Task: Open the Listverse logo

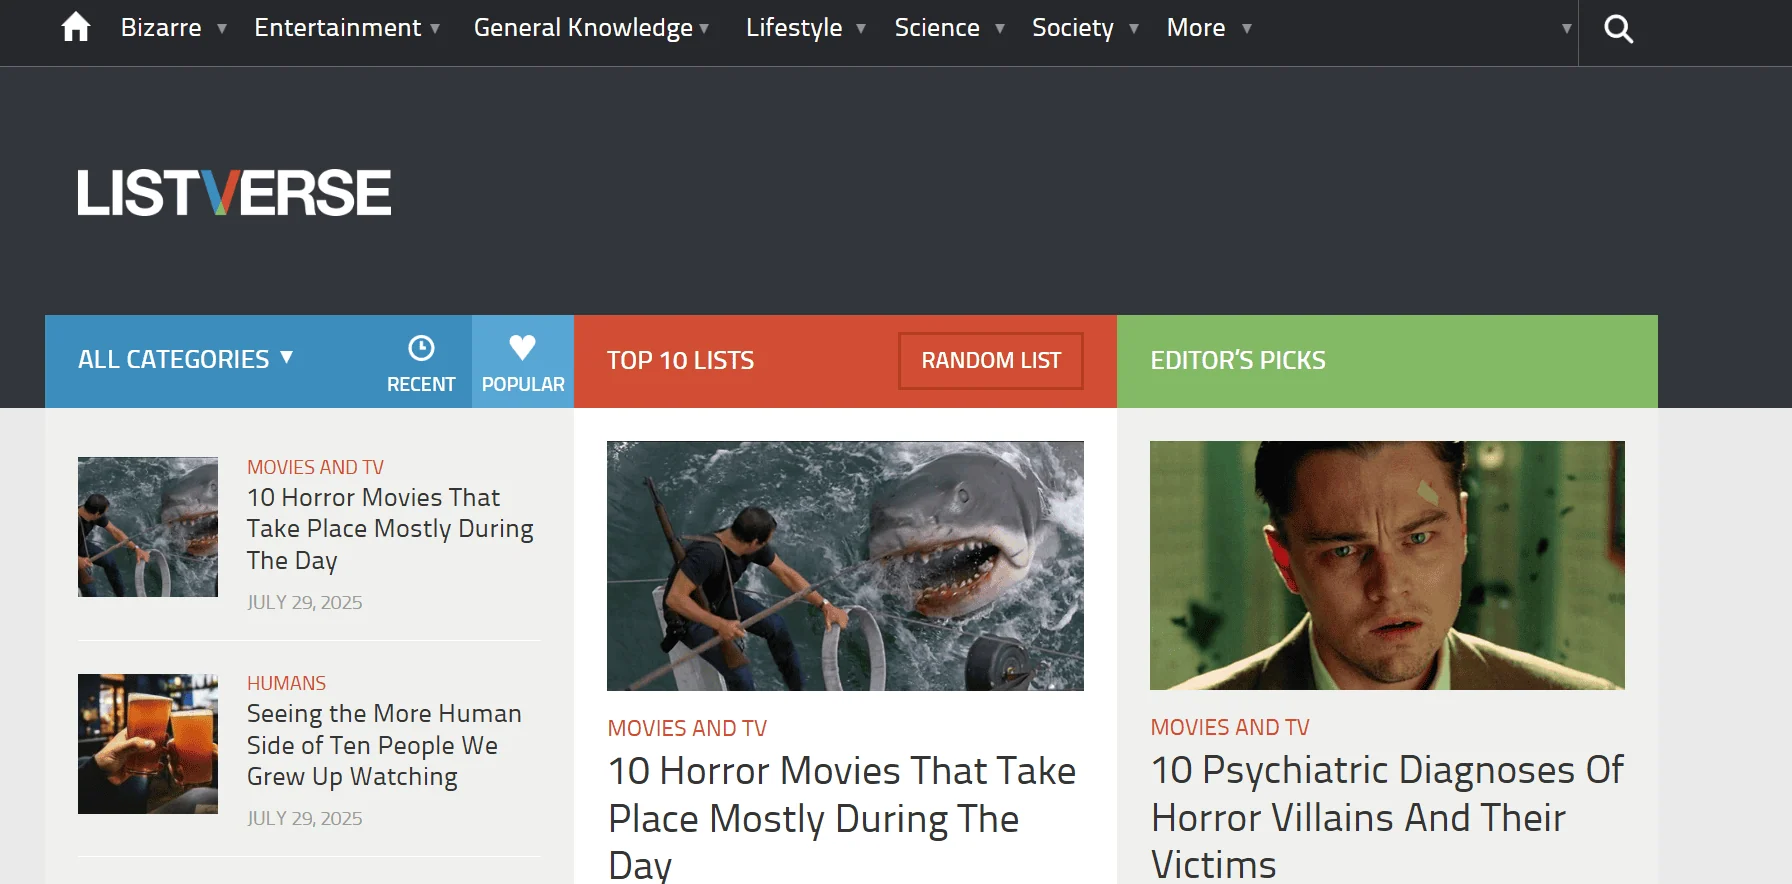Action: click(x=234, y=193)
